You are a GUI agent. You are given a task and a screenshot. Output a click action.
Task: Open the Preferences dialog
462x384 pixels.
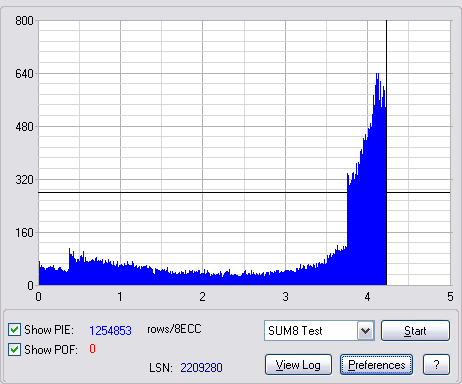376,365
